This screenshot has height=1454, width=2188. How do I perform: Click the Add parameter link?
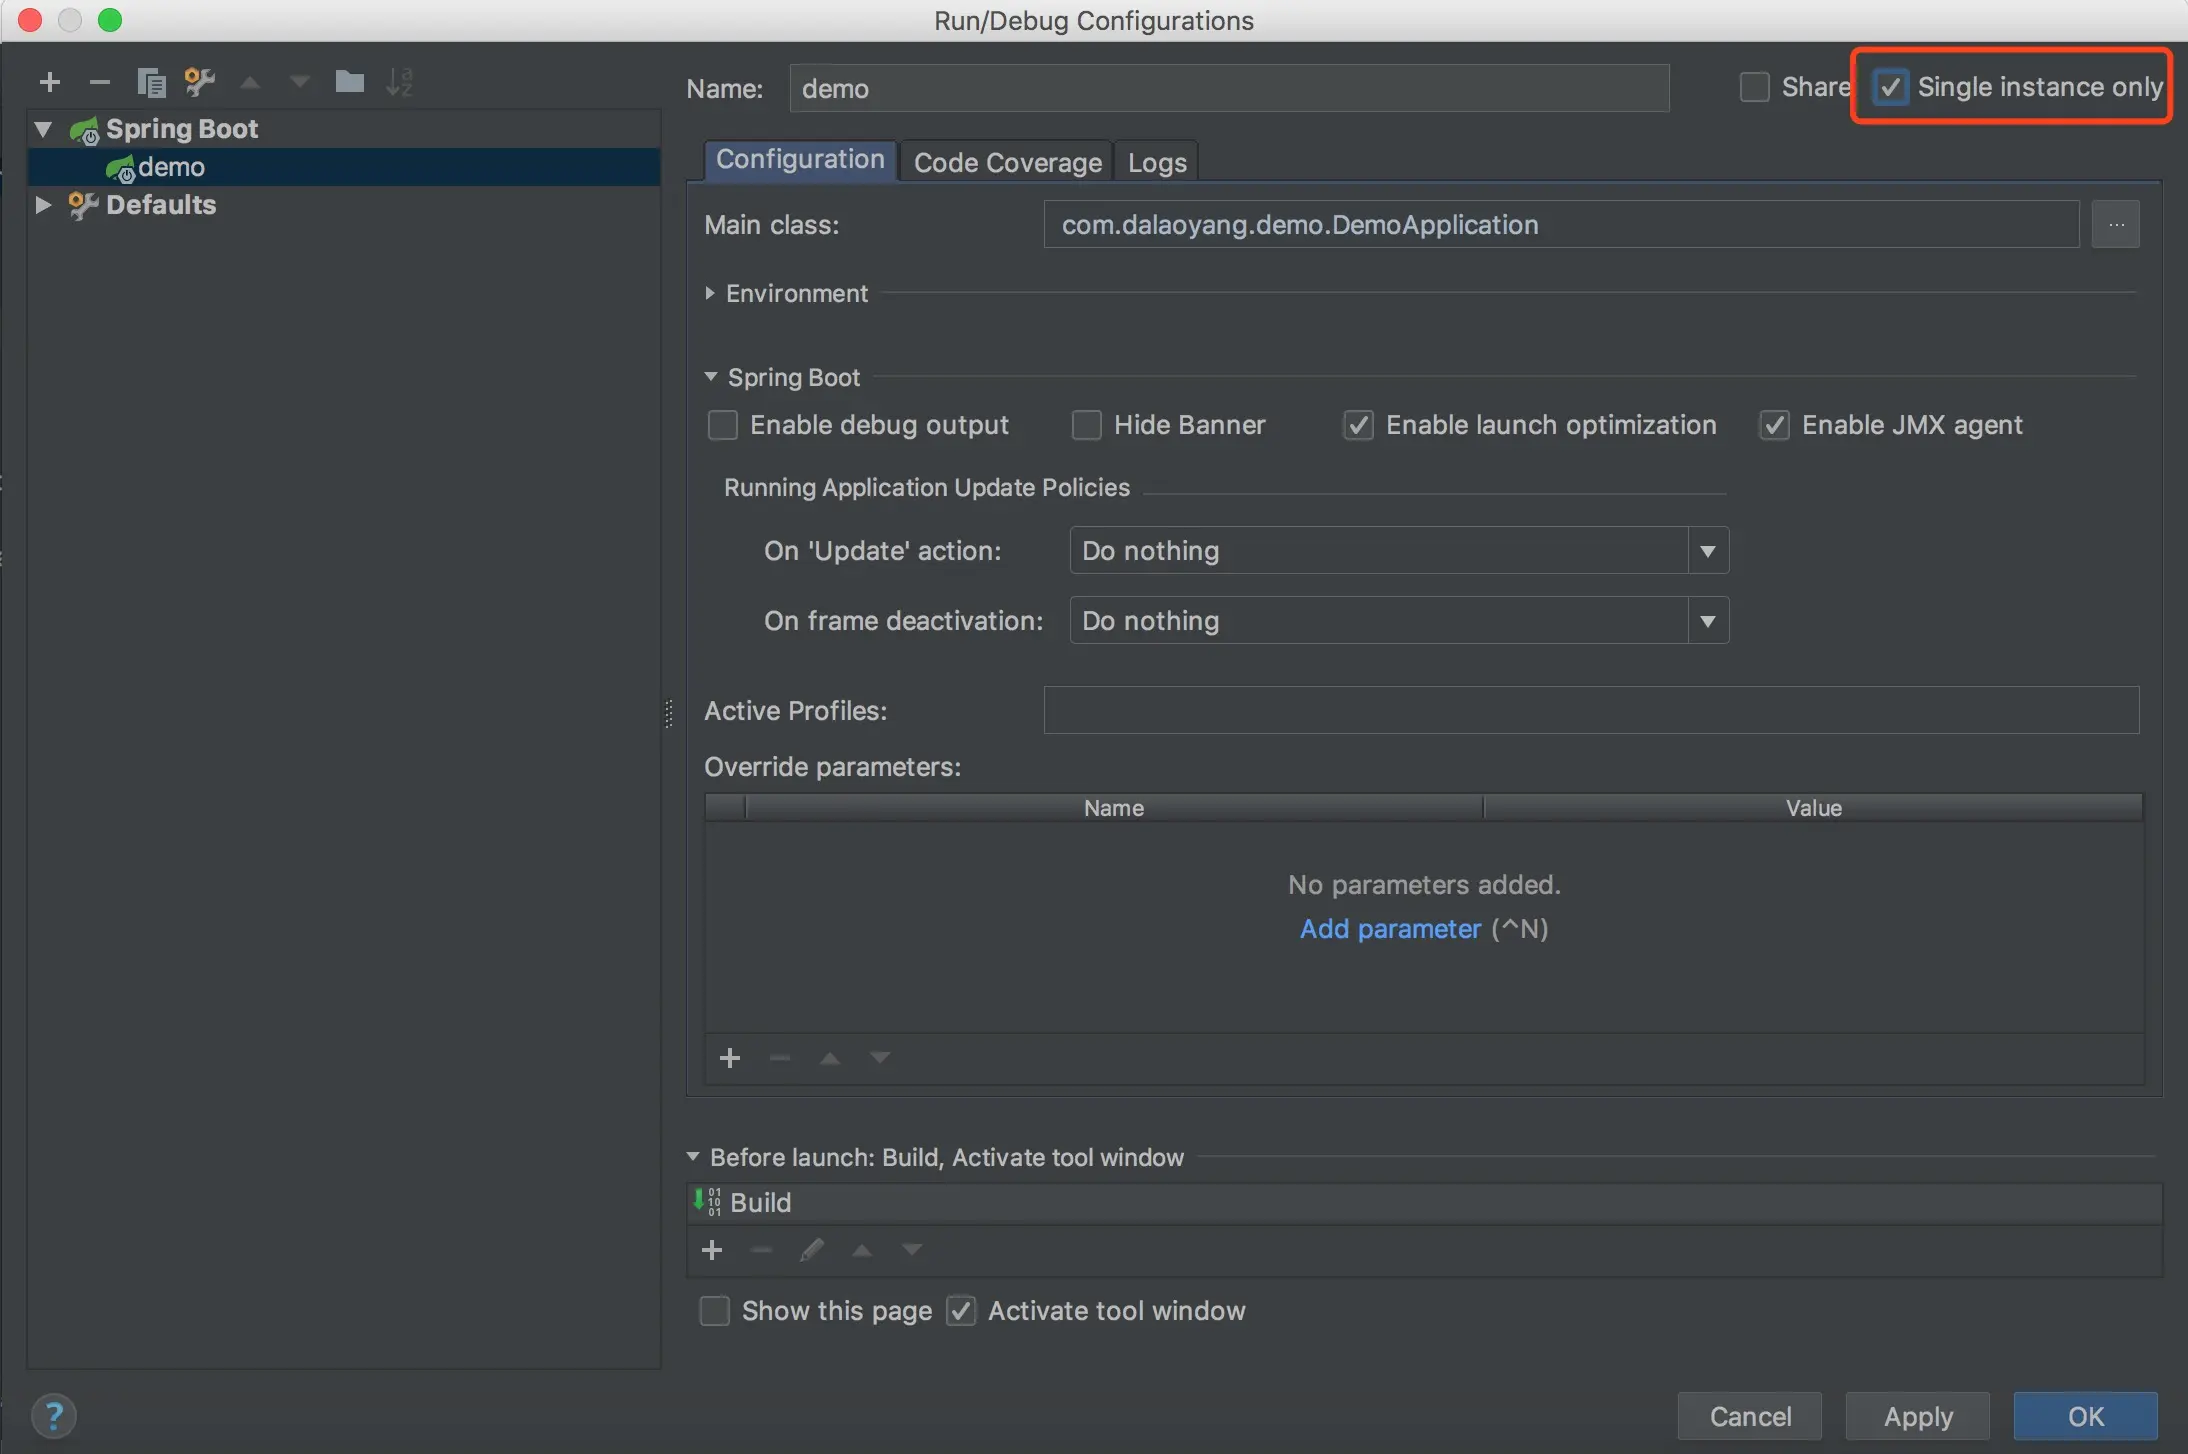(1390, 929)
